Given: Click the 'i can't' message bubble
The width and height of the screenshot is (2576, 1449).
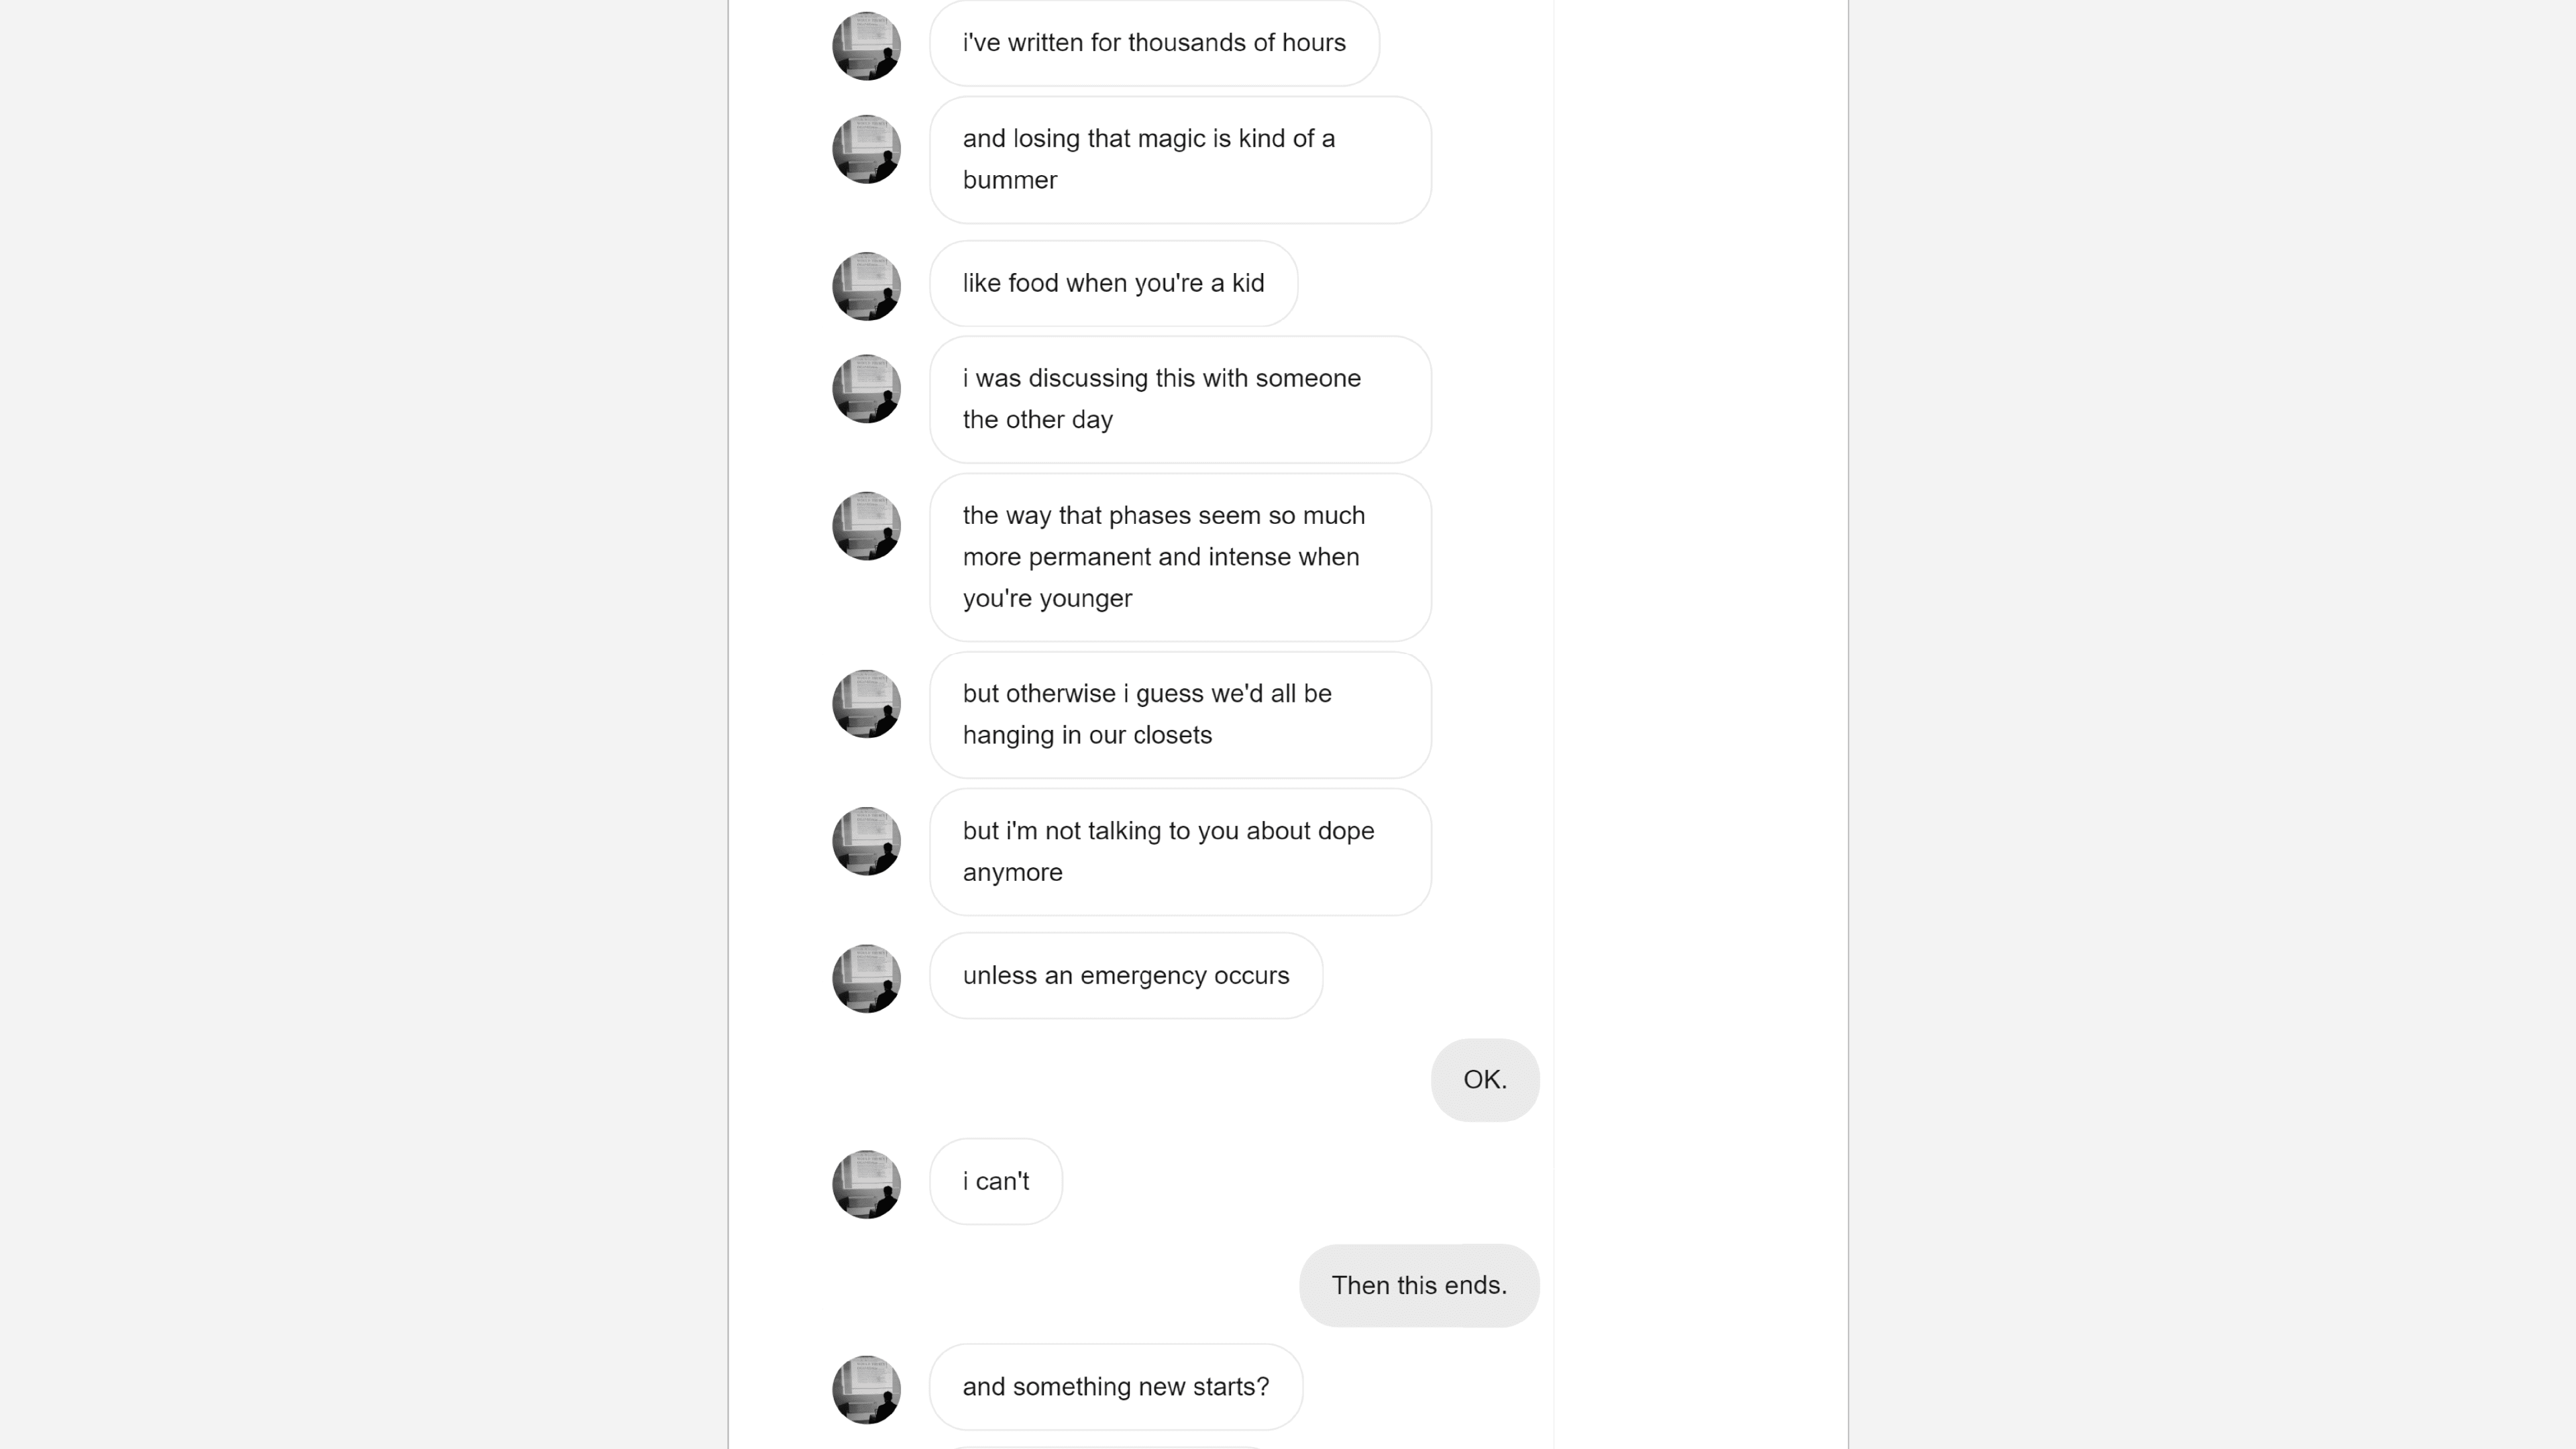Looking at the screenshot, I should pos(996,1181).
